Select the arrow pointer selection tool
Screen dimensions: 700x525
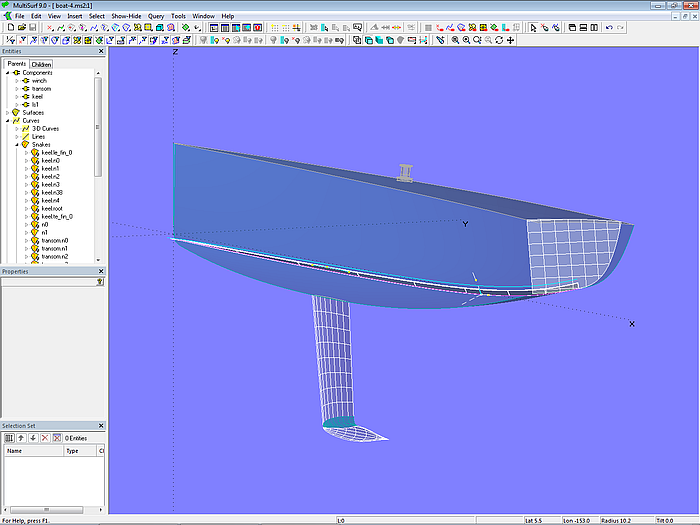[x=533, y=28]
